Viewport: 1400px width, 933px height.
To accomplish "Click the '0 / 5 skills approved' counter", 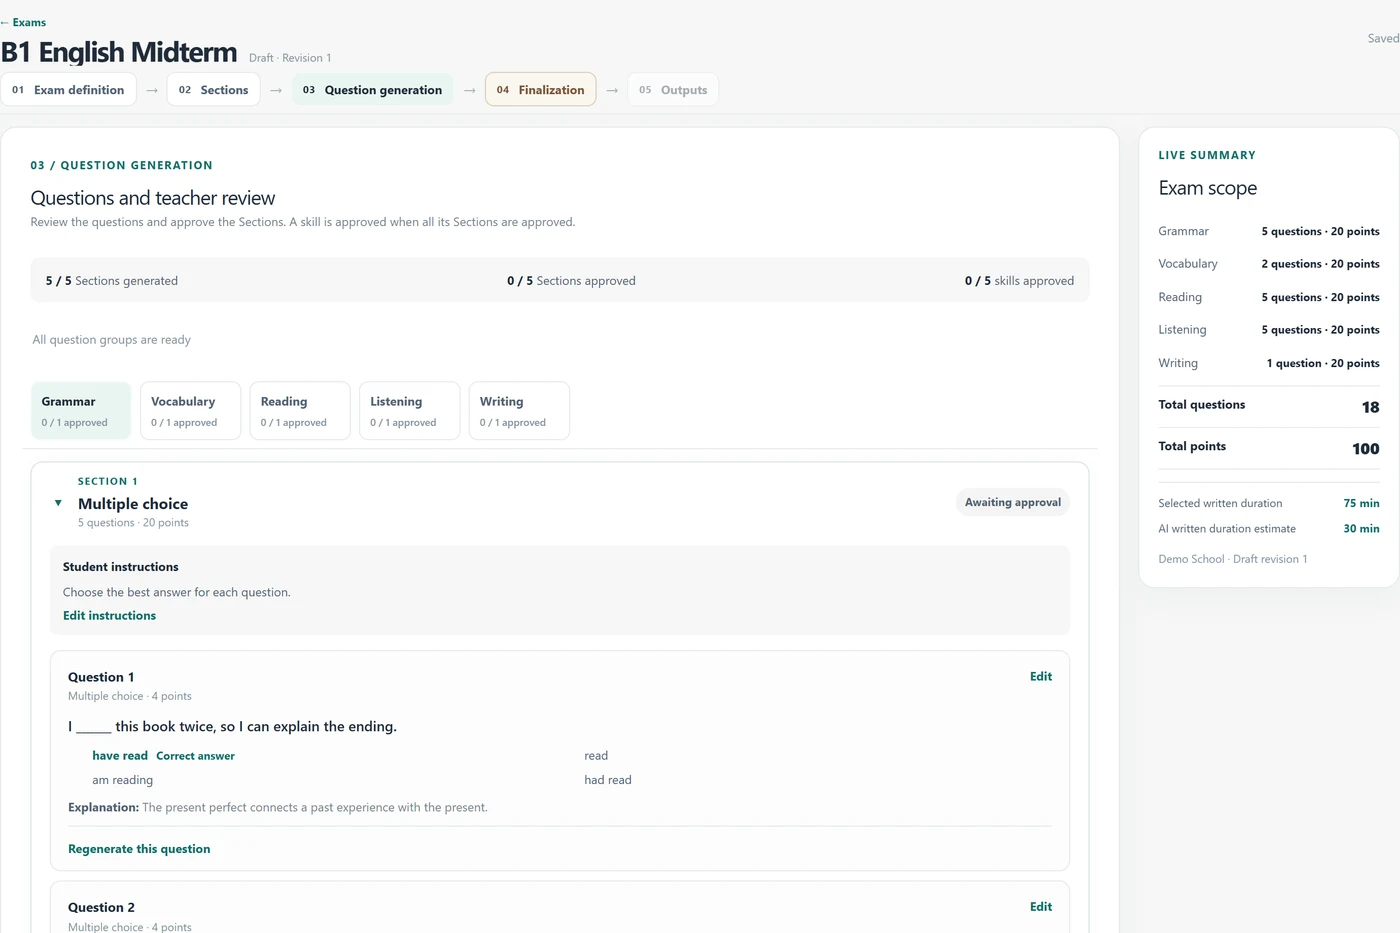I will click(1019, 281).
